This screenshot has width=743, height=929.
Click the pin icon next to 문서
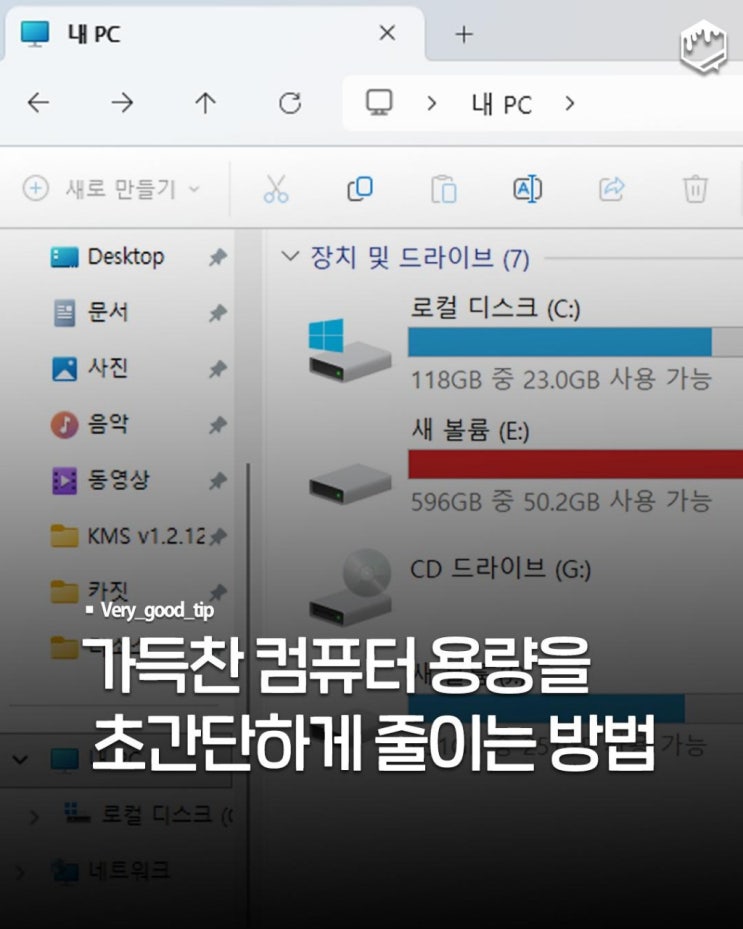(x=218, y=313)
